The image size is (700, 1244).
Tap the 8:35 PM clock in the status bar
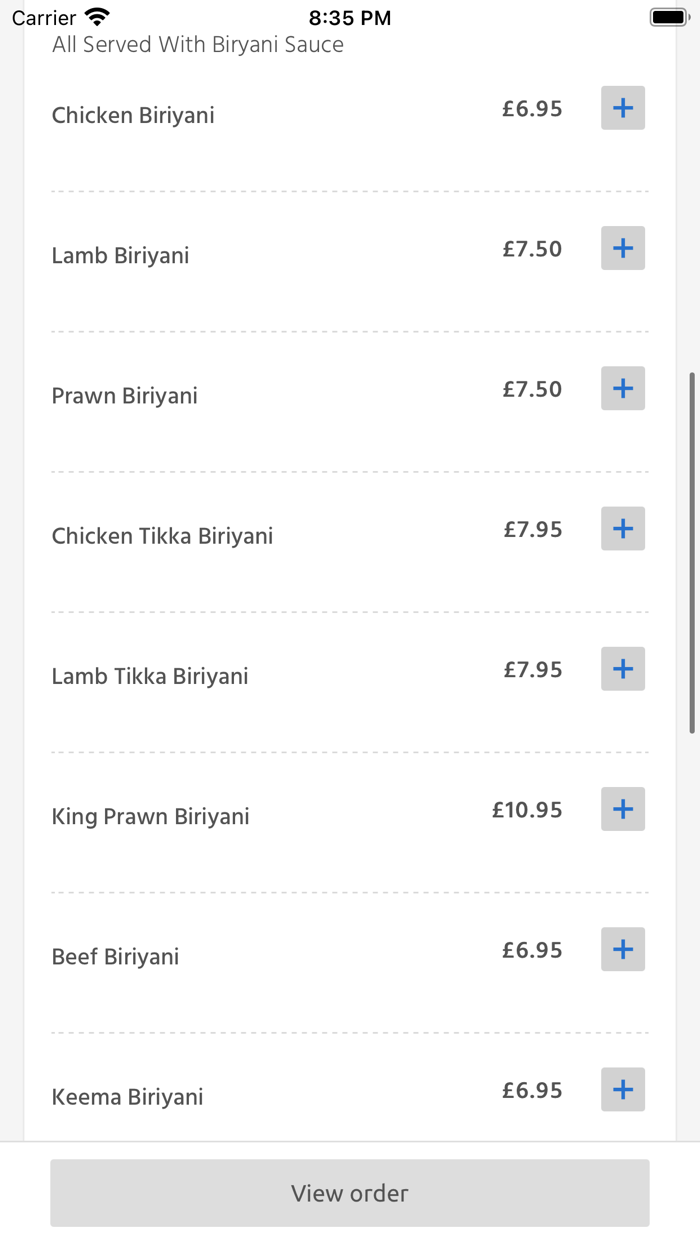(x=350, y=16)
